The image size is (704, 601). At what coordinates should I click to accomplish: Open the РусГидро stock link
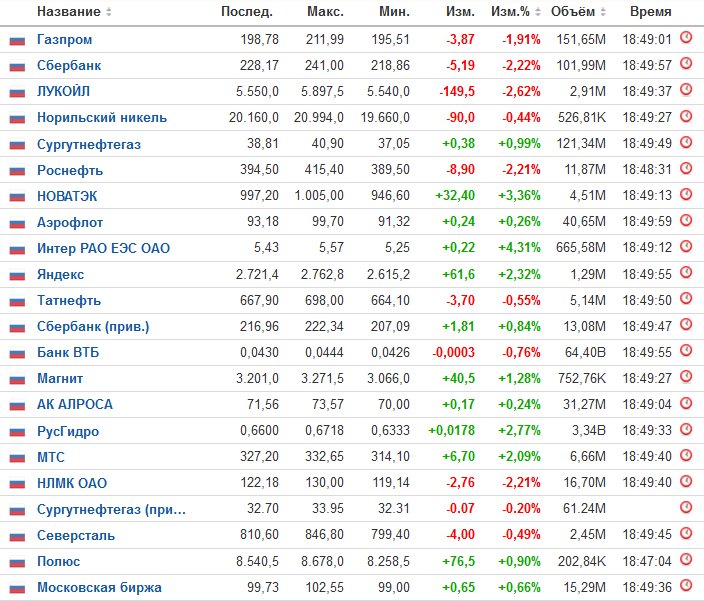click(x=68, y=431)
